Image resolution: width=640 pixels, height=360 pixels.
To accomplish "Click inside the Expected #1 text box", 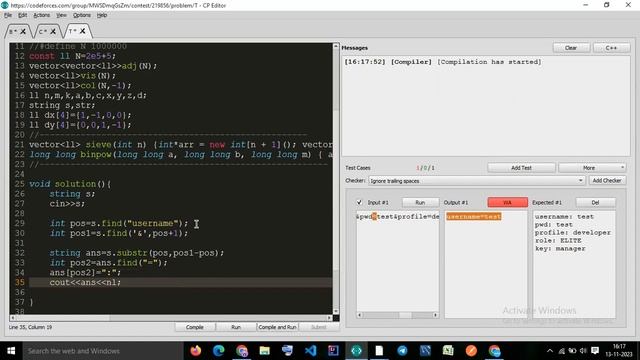I will (x=574, y=264).
